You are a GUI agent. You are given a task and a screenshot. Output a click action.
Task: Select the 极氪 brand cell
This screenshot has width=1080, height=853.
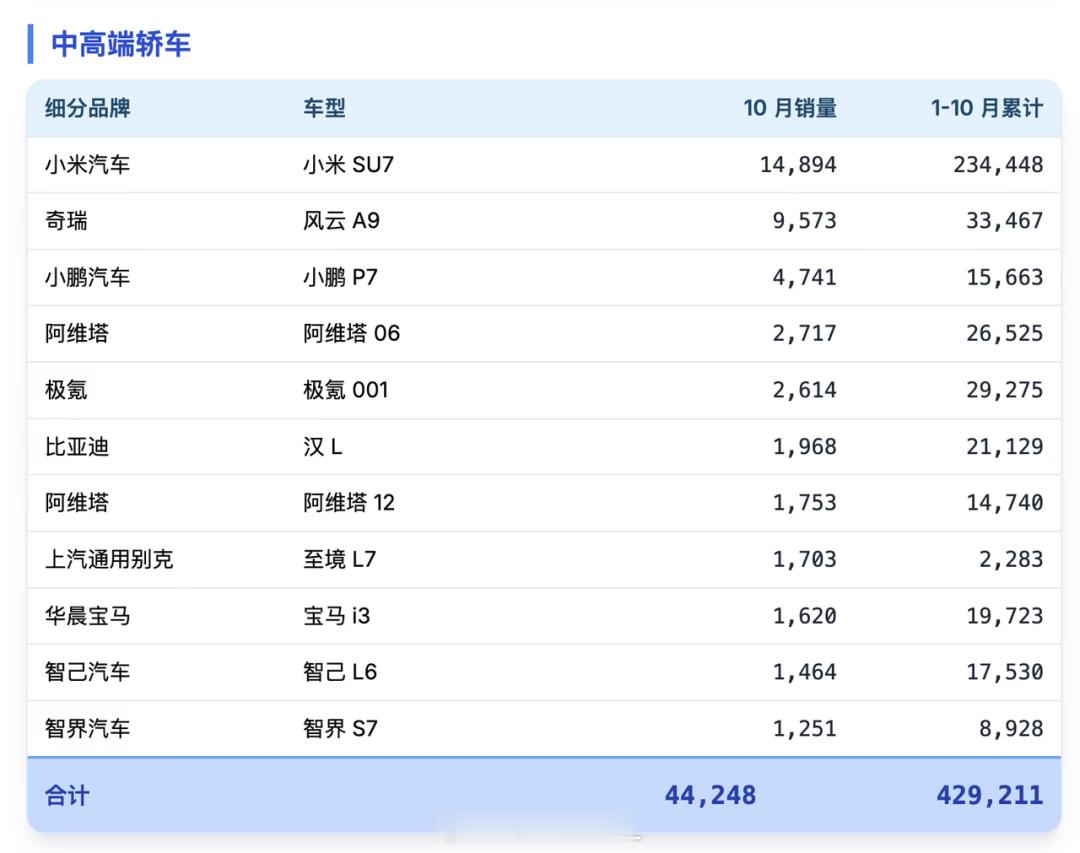[x=66, y=390]
